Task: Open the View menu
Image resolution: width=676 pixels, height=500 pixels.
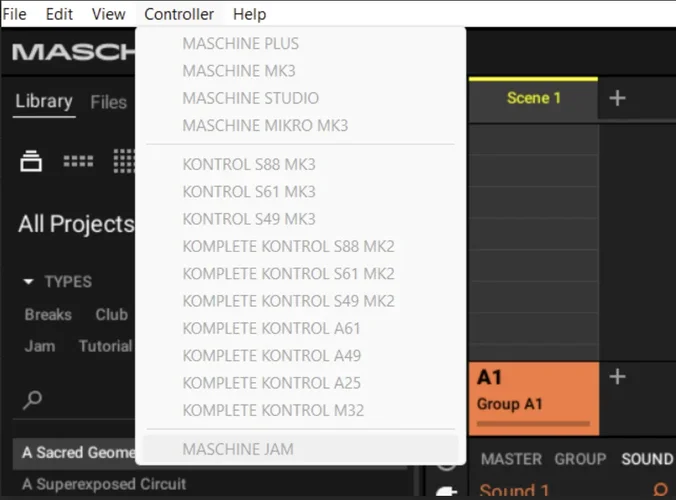Action: (x=109, y=14)
